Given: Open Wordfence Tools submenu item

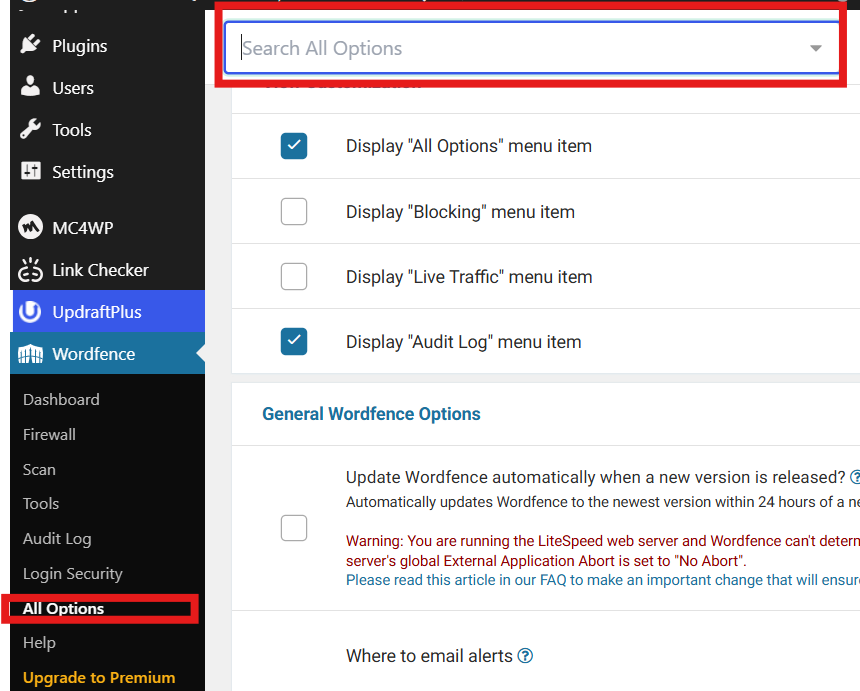Looking at the screenshot, I should [41, 503].
